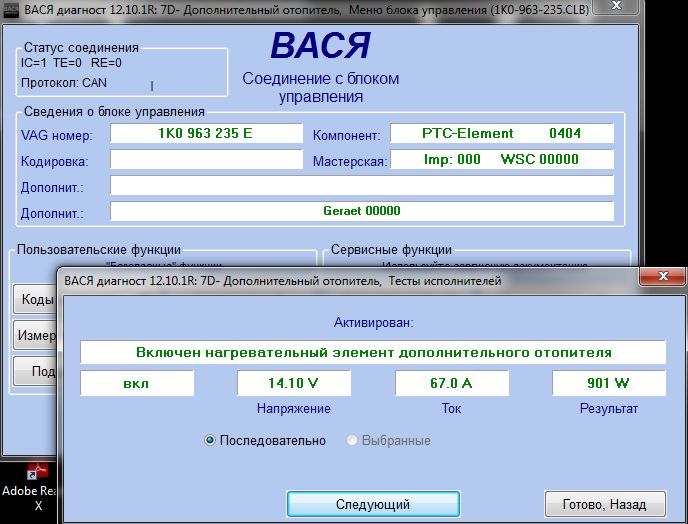The image size is (688, 524).
Task: Click the 14.10 V voltage value
Action: pyautogui.click(x=294, y=384)
